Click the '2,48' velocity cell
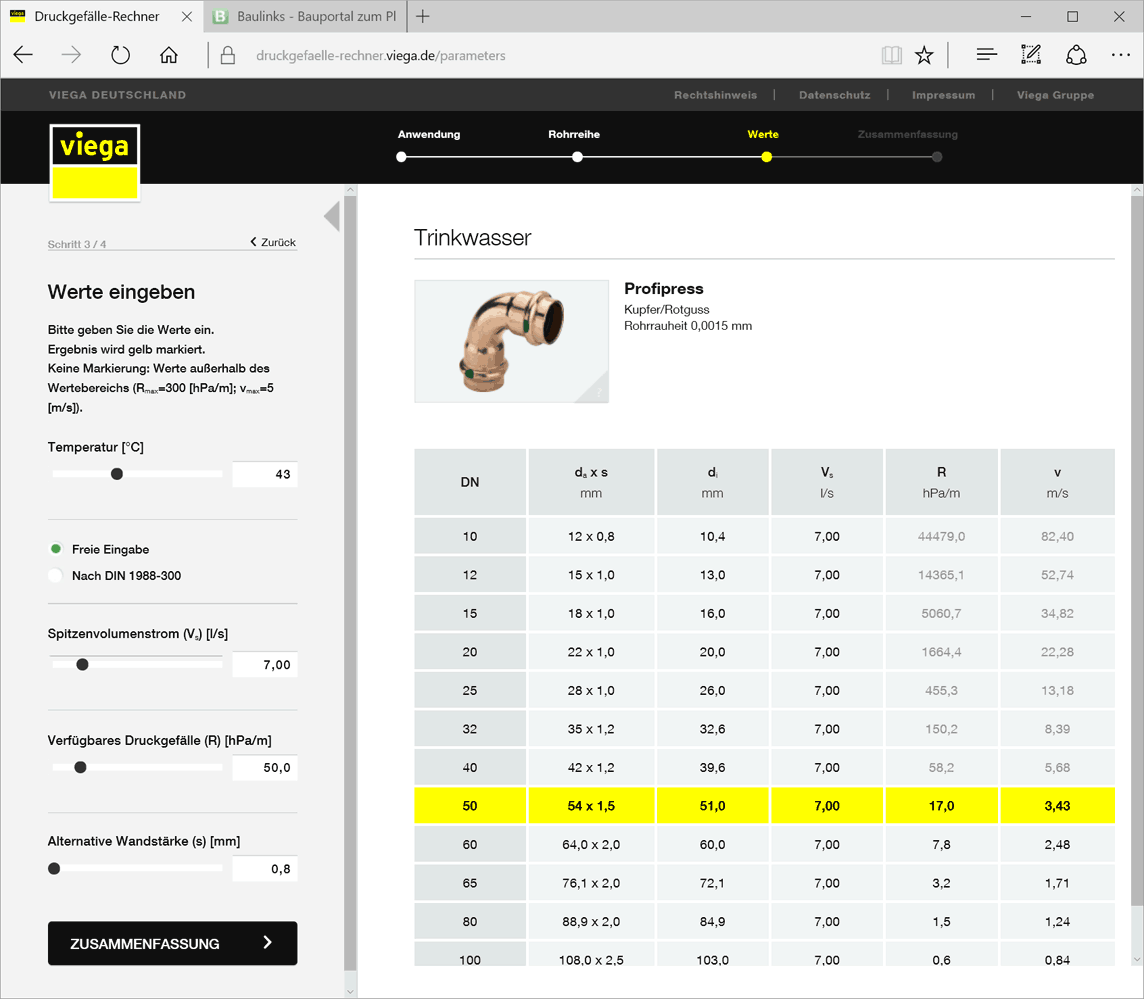The image size is (1144, 999). [x=1057, y=844]
